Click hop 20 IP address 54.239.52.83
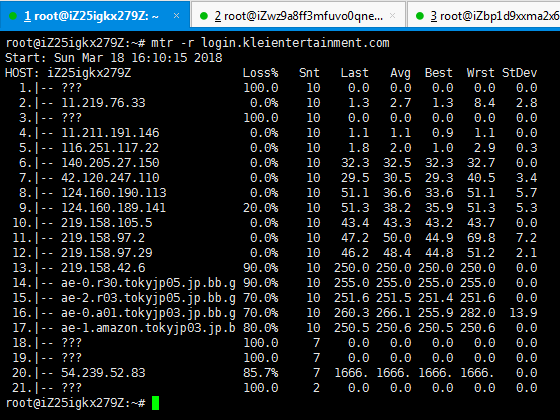The width and height of the screenshot is (560, 420). tap(103, 372)
